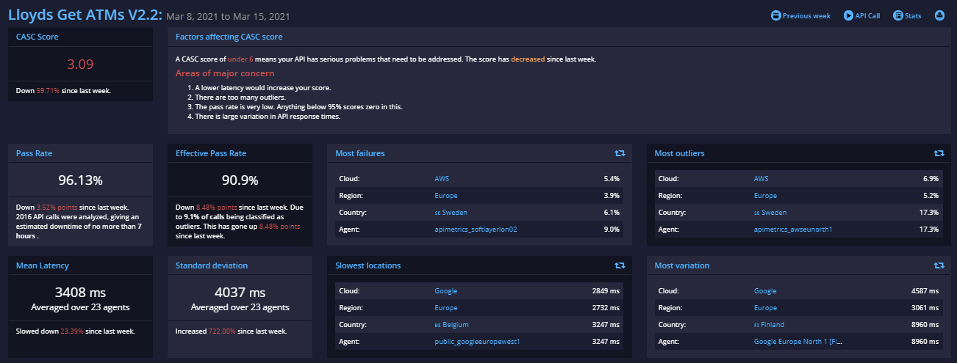
Task: Click the 9.0% agent failure value
Action: point(612,230)
